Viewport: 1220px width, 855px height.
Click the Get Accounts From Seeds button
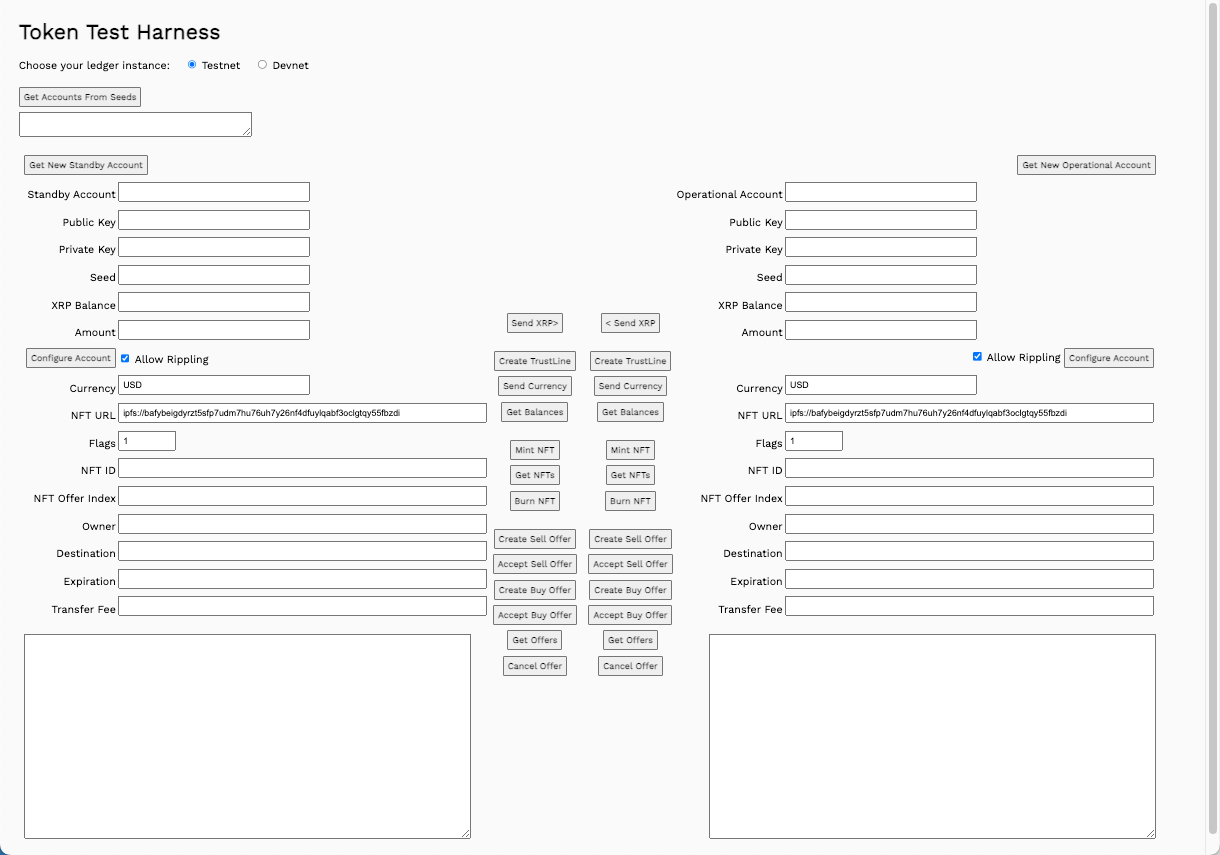pyautogui.click(x=79, y=97)
